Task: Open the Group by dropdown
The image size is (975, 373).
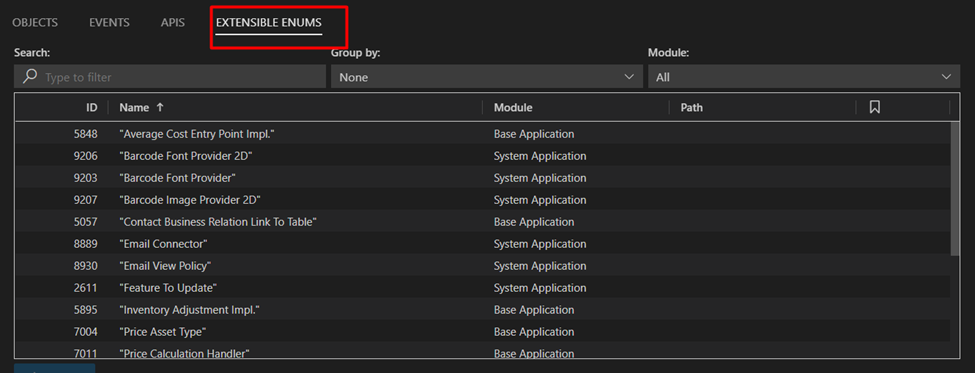Action: (x=487, y=77)
